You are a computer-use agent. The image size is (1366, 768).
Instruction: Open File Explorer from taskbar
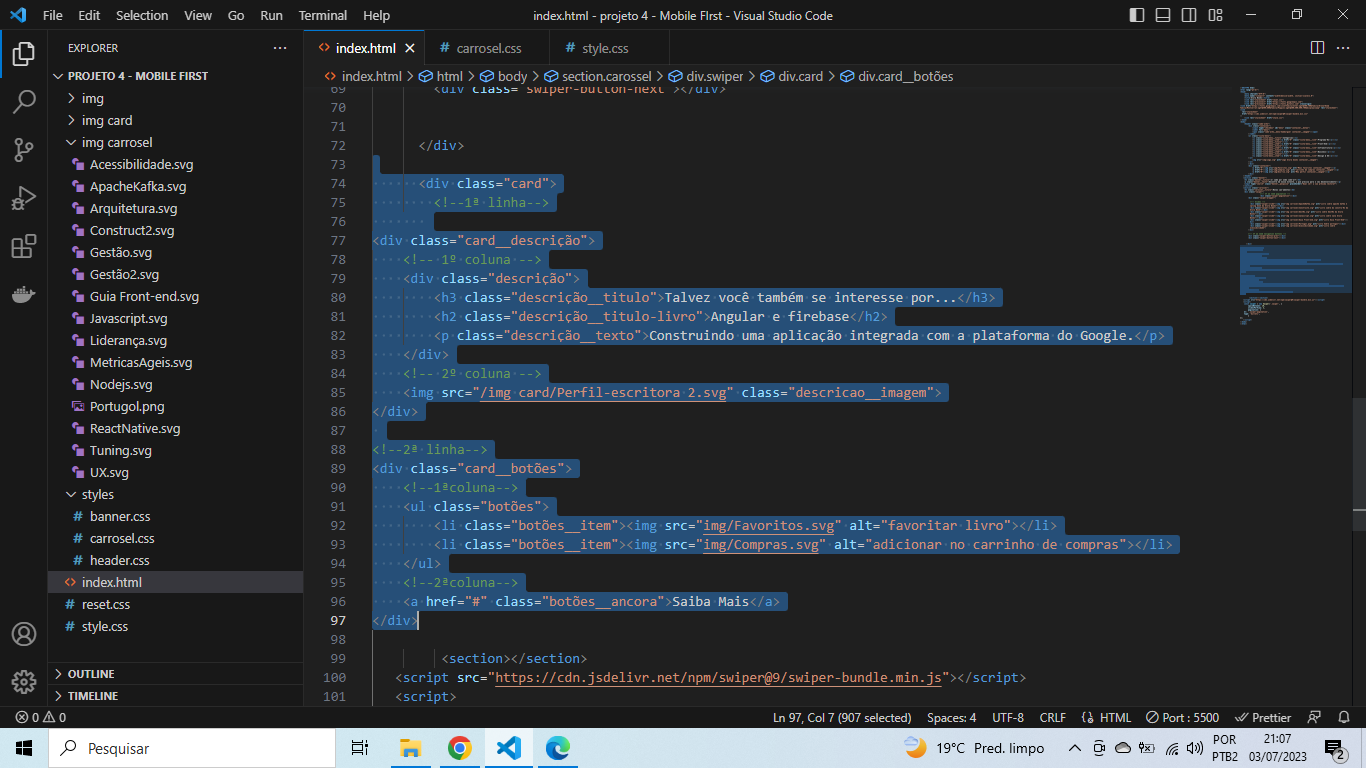click(x=410, y=748)
